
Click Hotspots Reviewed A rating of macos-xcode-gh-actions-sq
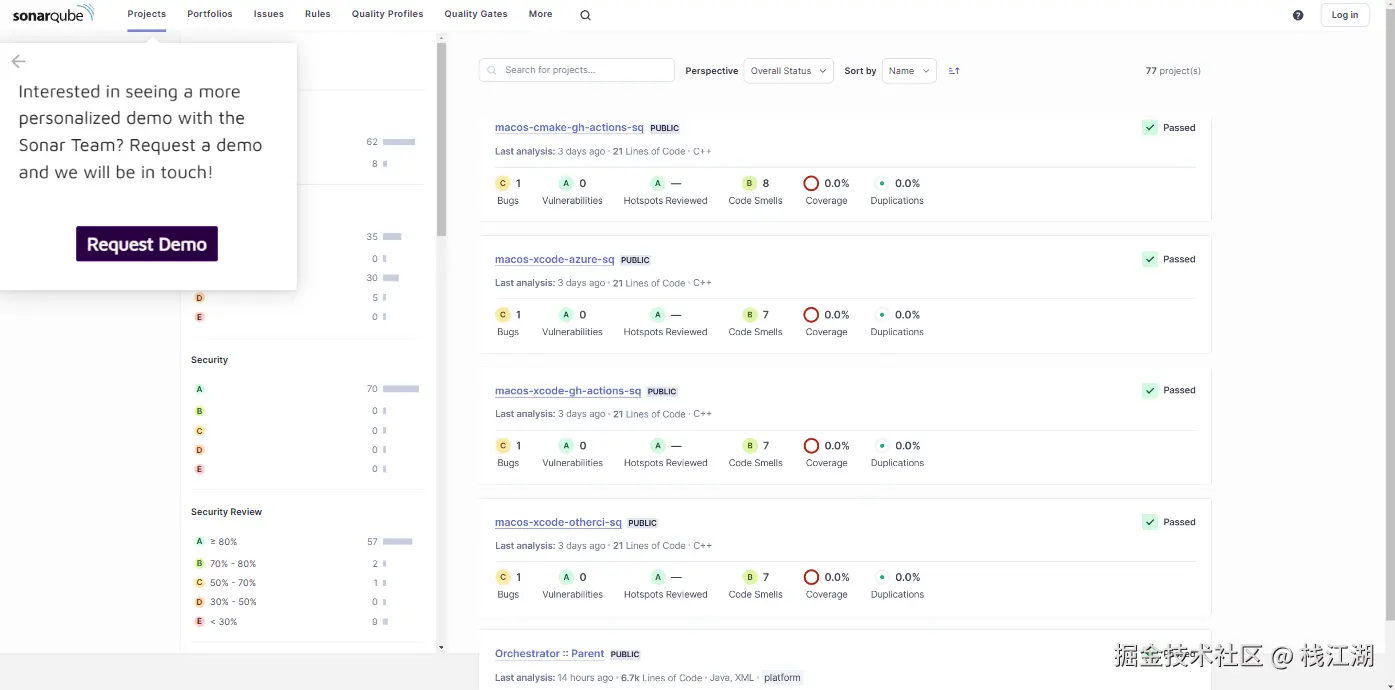tap(657, 446)
